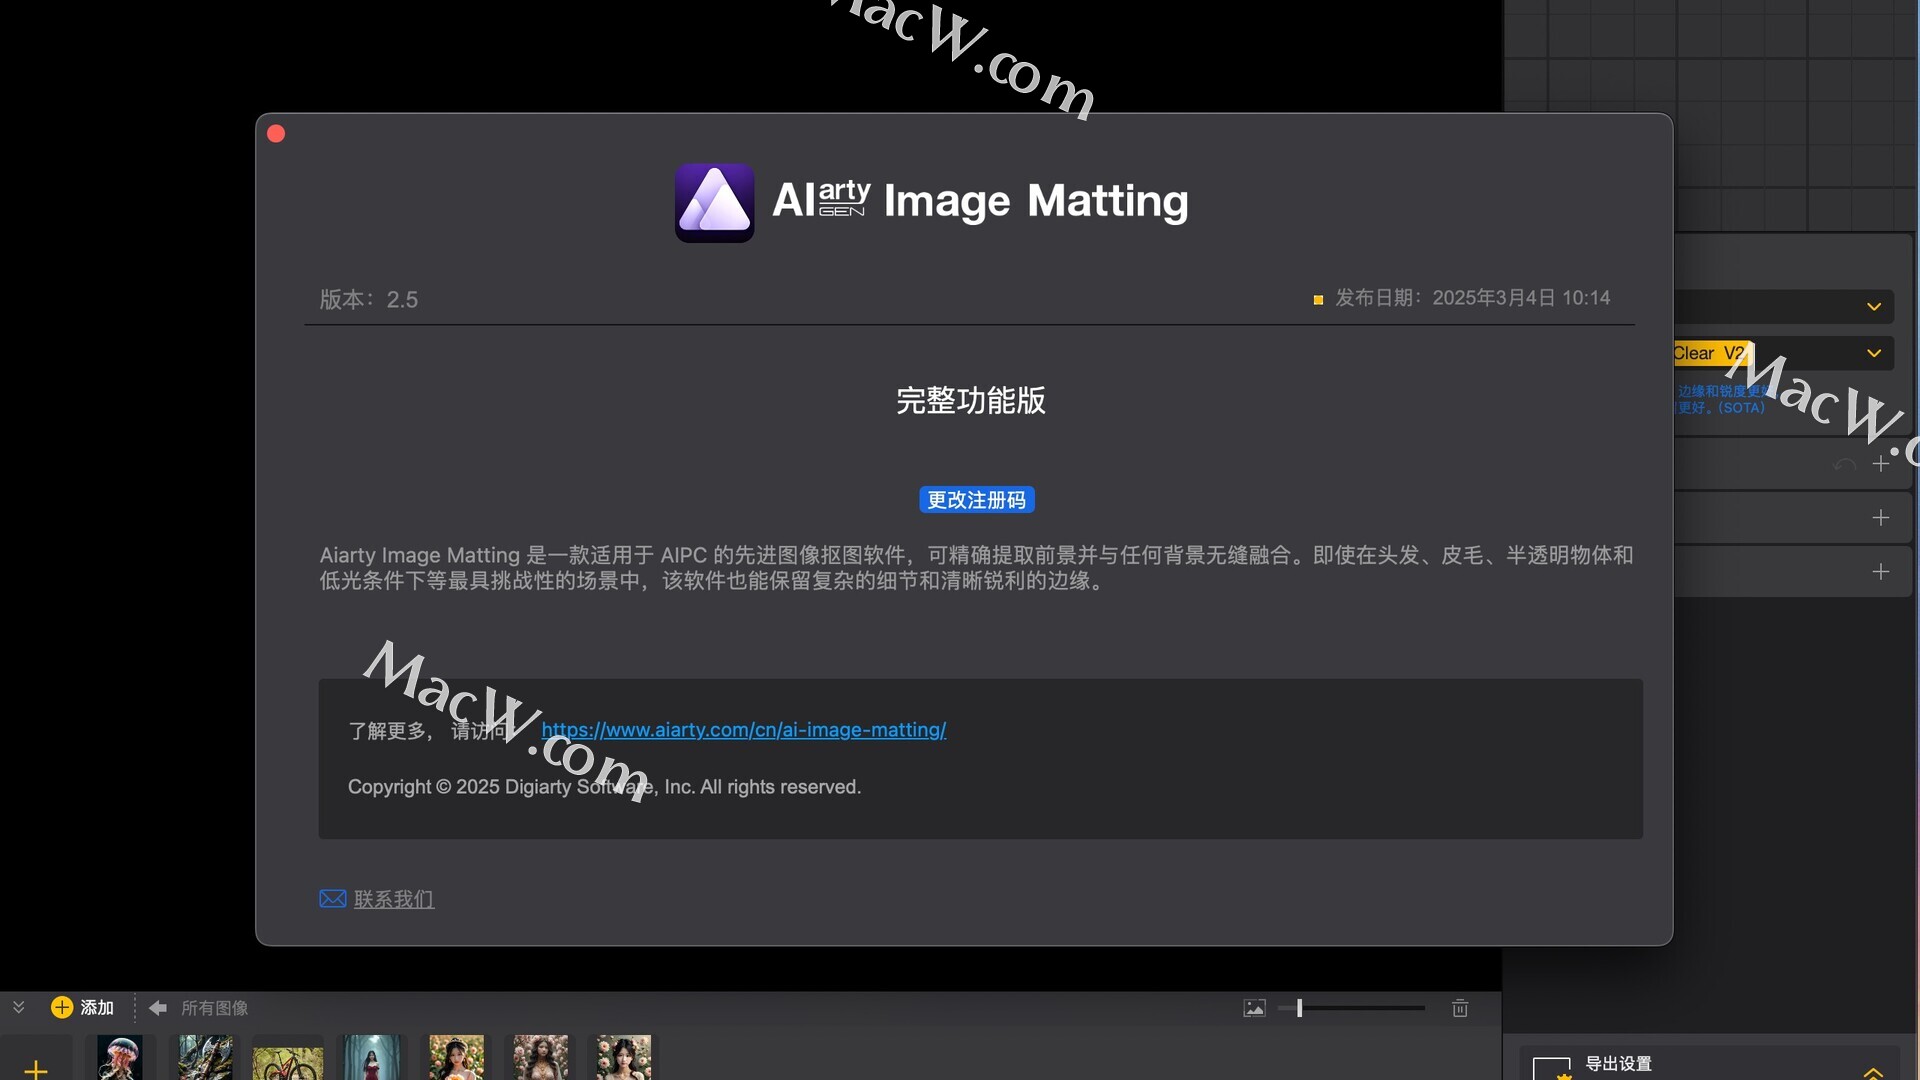Click the Aiarty purple triangle app logo

point(714,202)
